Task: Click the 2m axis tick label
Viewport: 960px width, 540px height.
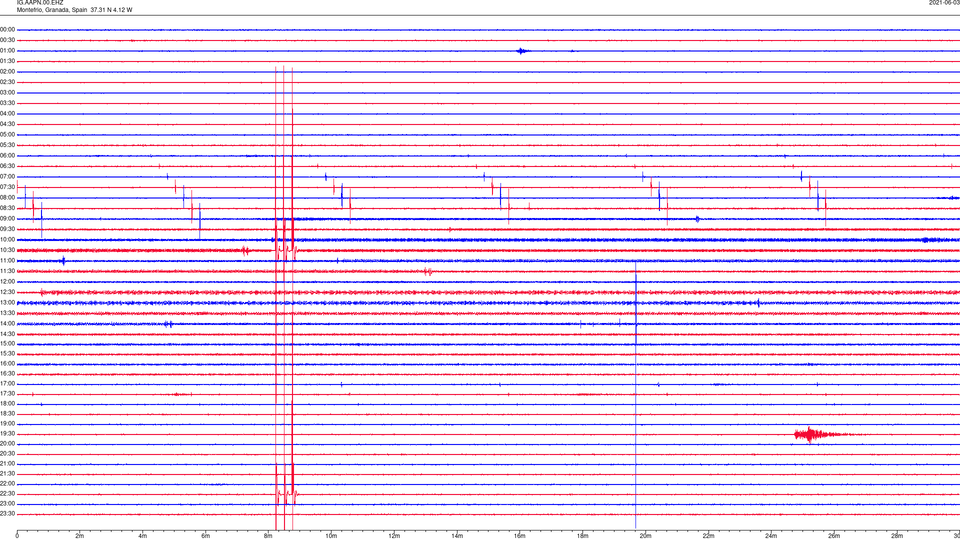Action: [x=80, y=536]
